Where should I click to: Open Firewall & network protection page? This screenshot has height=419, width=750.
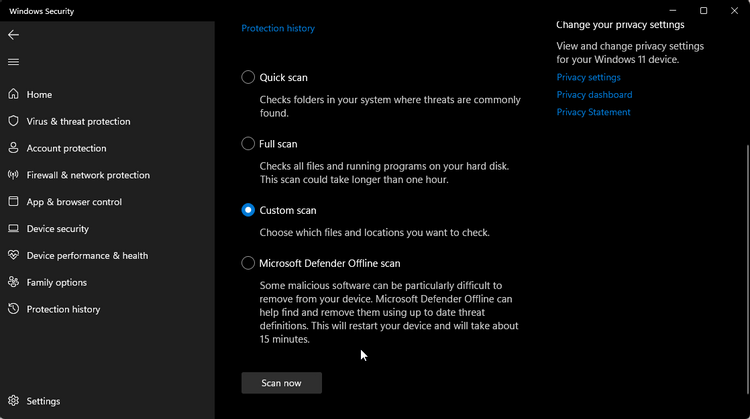tap(88, 175)
